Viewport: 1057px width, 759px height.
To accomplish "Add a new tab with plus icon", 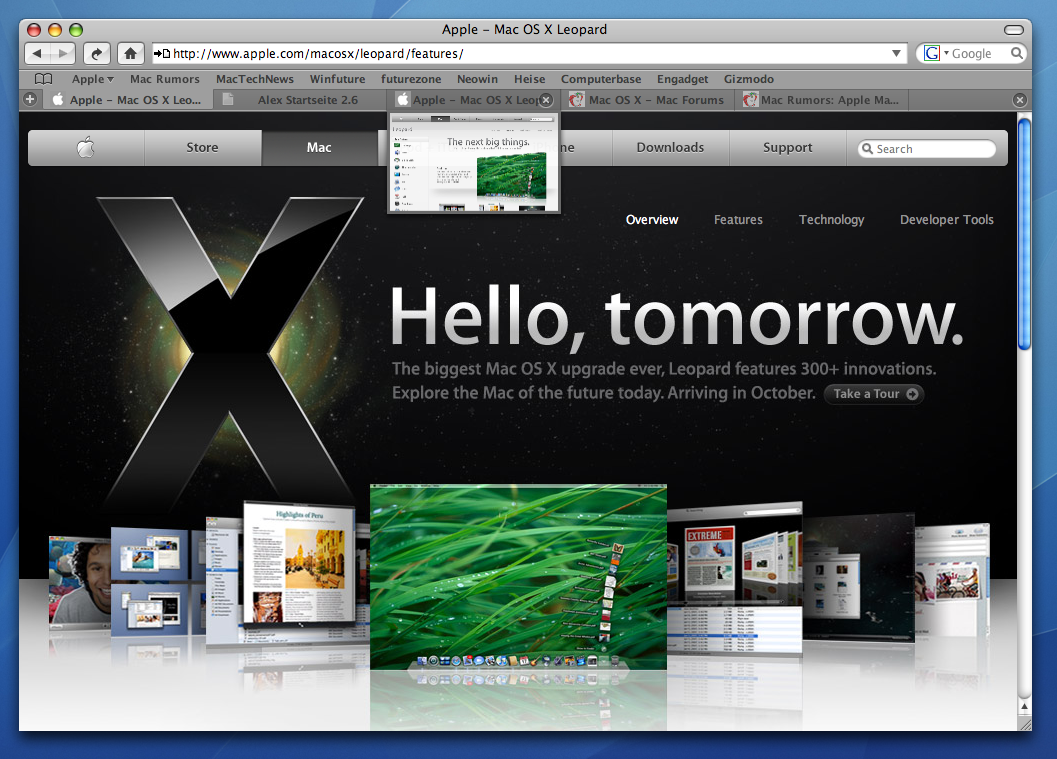I will [30, 99].
